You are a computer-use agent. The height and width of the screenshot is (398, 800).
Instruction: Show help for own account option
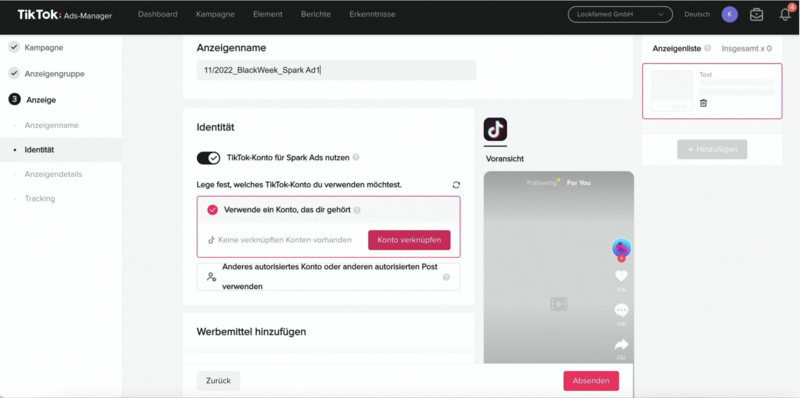[357, 210]
